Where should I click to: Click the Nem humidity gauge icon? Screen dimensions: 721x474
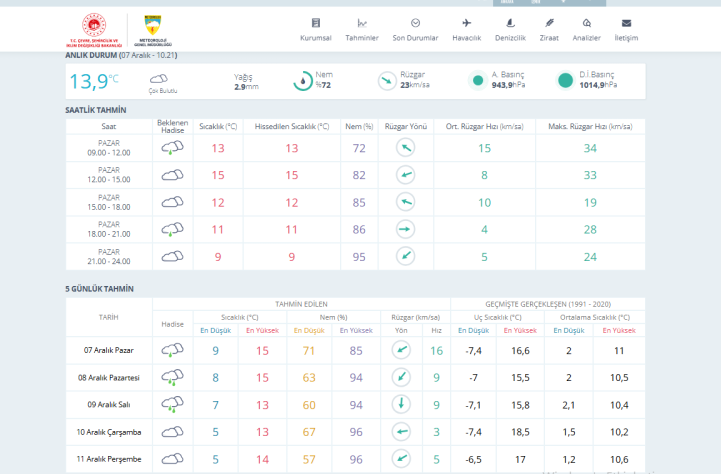[303, 81]
